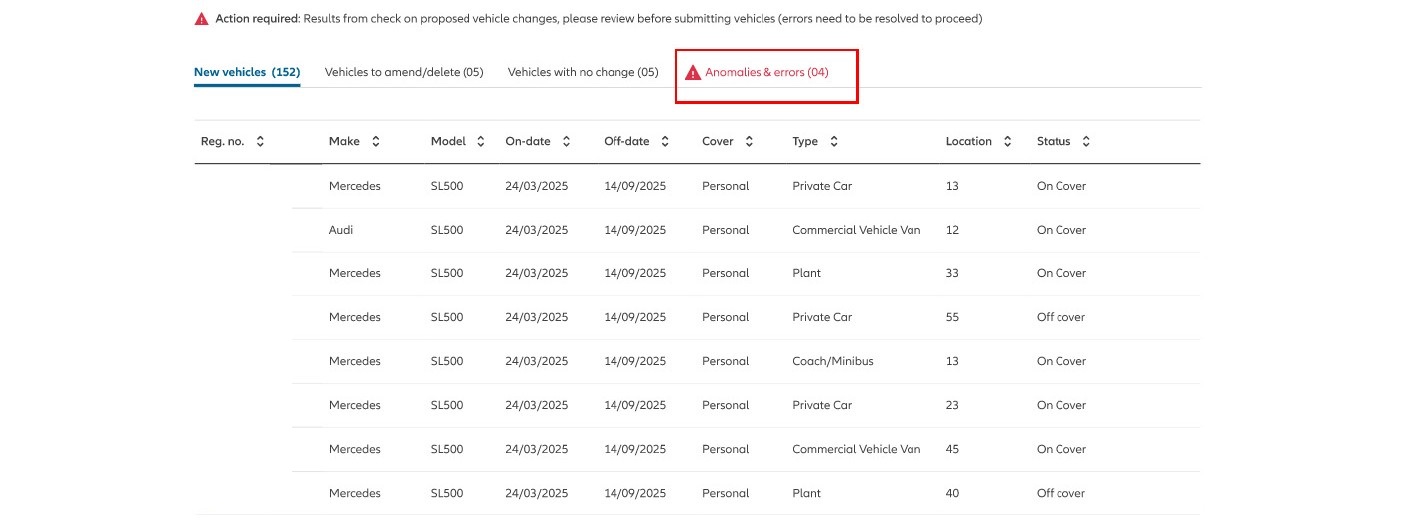Click On Cover status in Coach/Minibus row
The width and height of the screenshot is (1414, 523).
pyautogui.click(x=1061, y=361)
